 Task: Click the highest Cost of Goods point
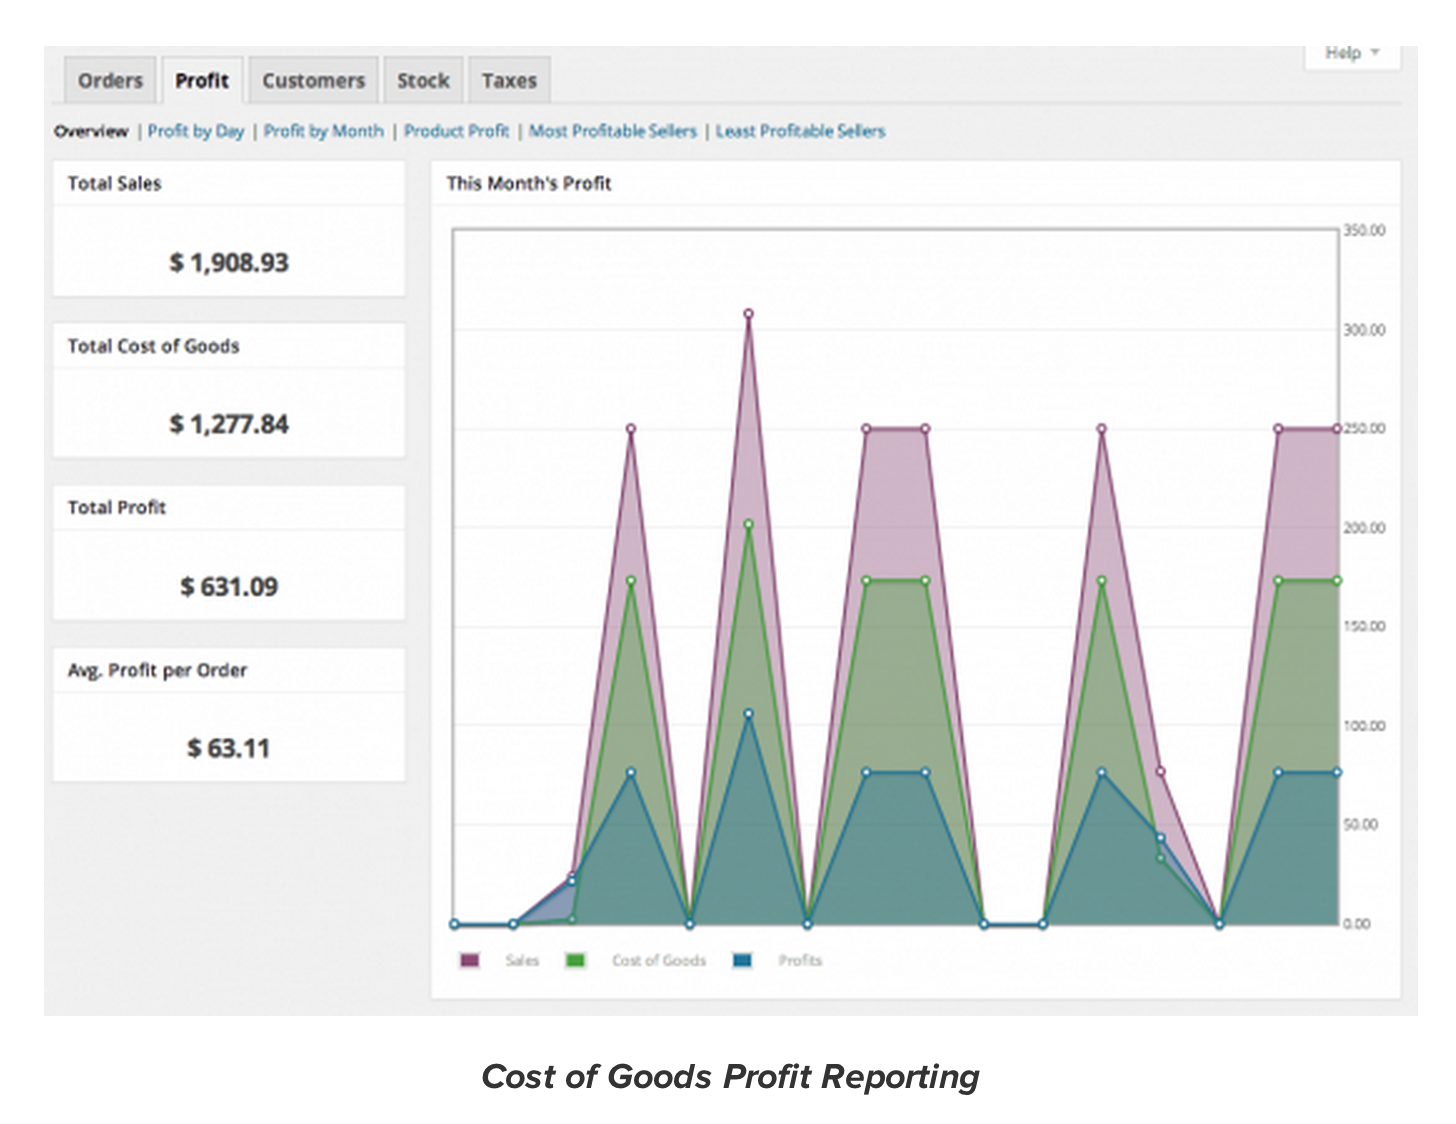coord(748,524)
